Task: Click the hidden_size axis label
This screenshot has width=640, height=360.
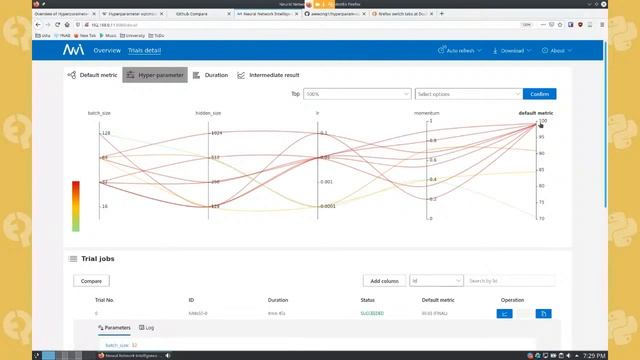Action: pyautogui.click(x=208, y=113)
